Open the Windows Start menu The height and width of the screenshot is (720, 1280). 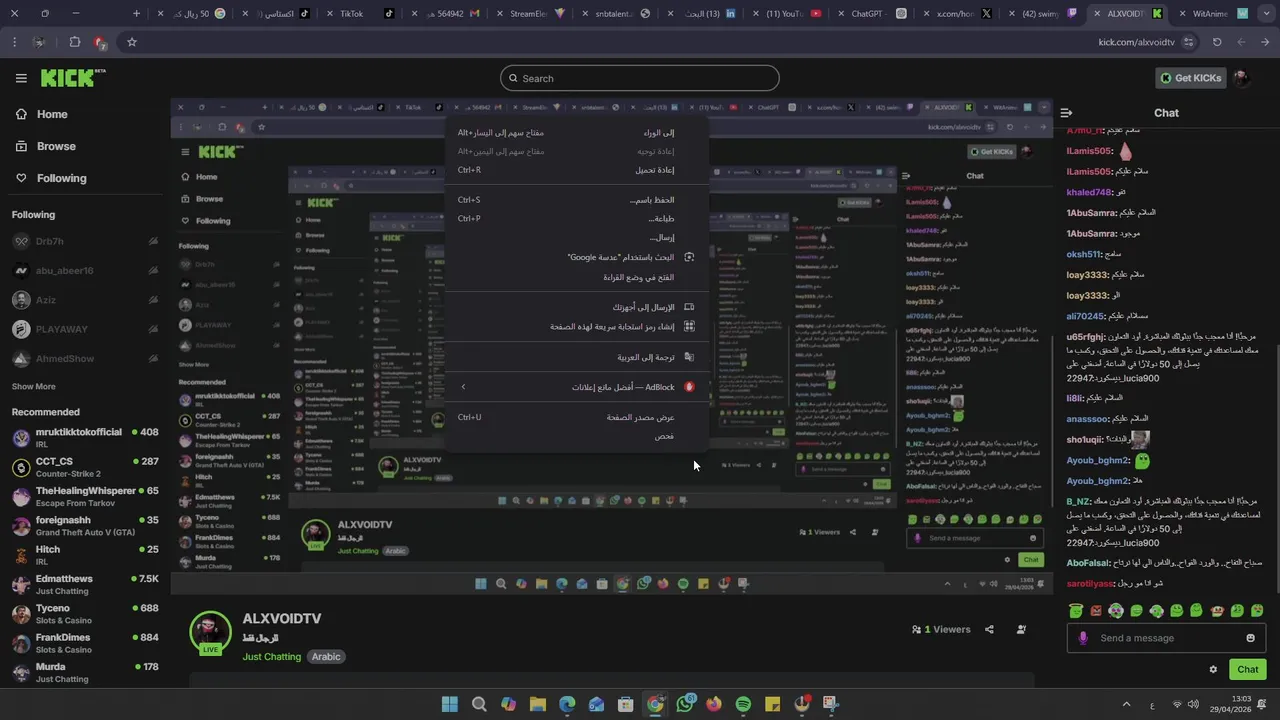(450, 705)
